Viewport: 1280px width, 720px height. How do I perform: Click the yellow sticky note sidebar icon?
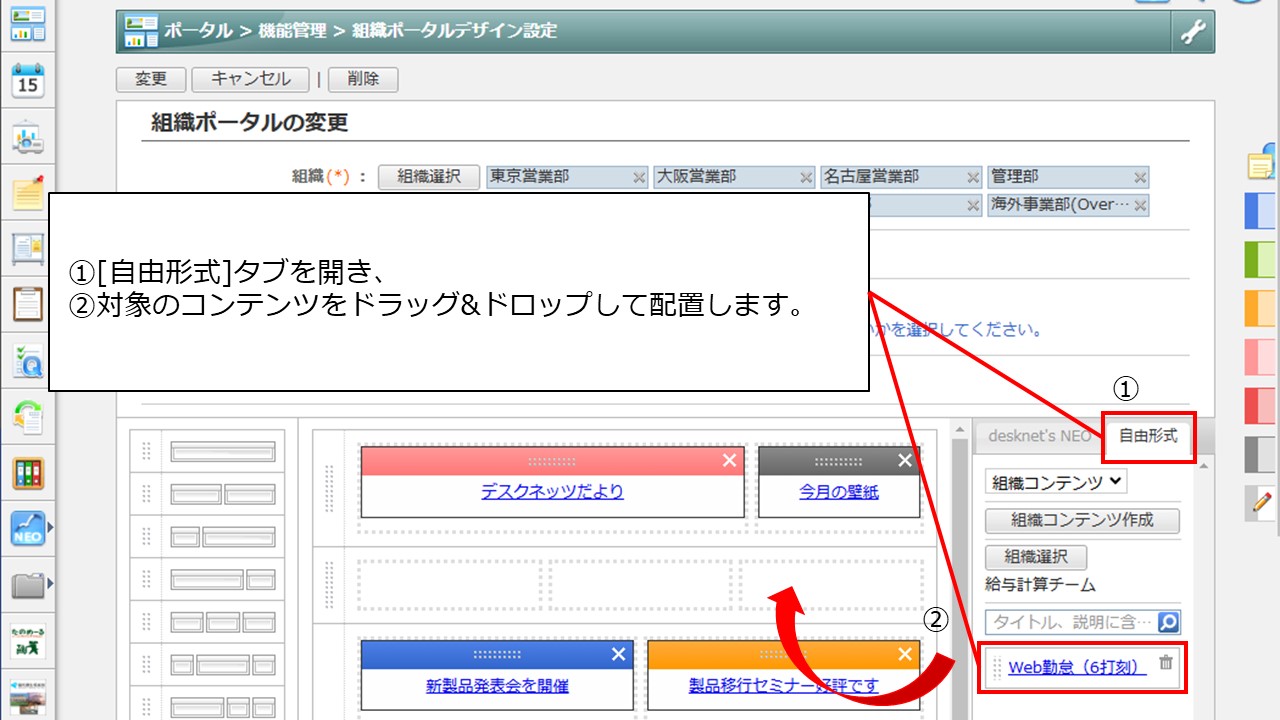(27, 193)
